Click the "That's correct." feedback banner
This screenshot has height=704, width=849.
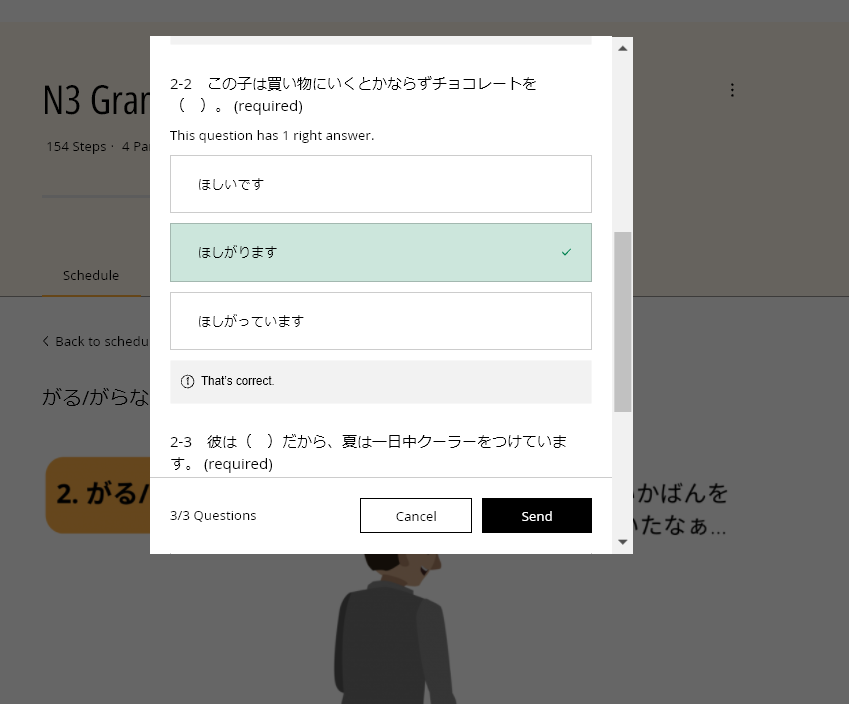[380, 382]
